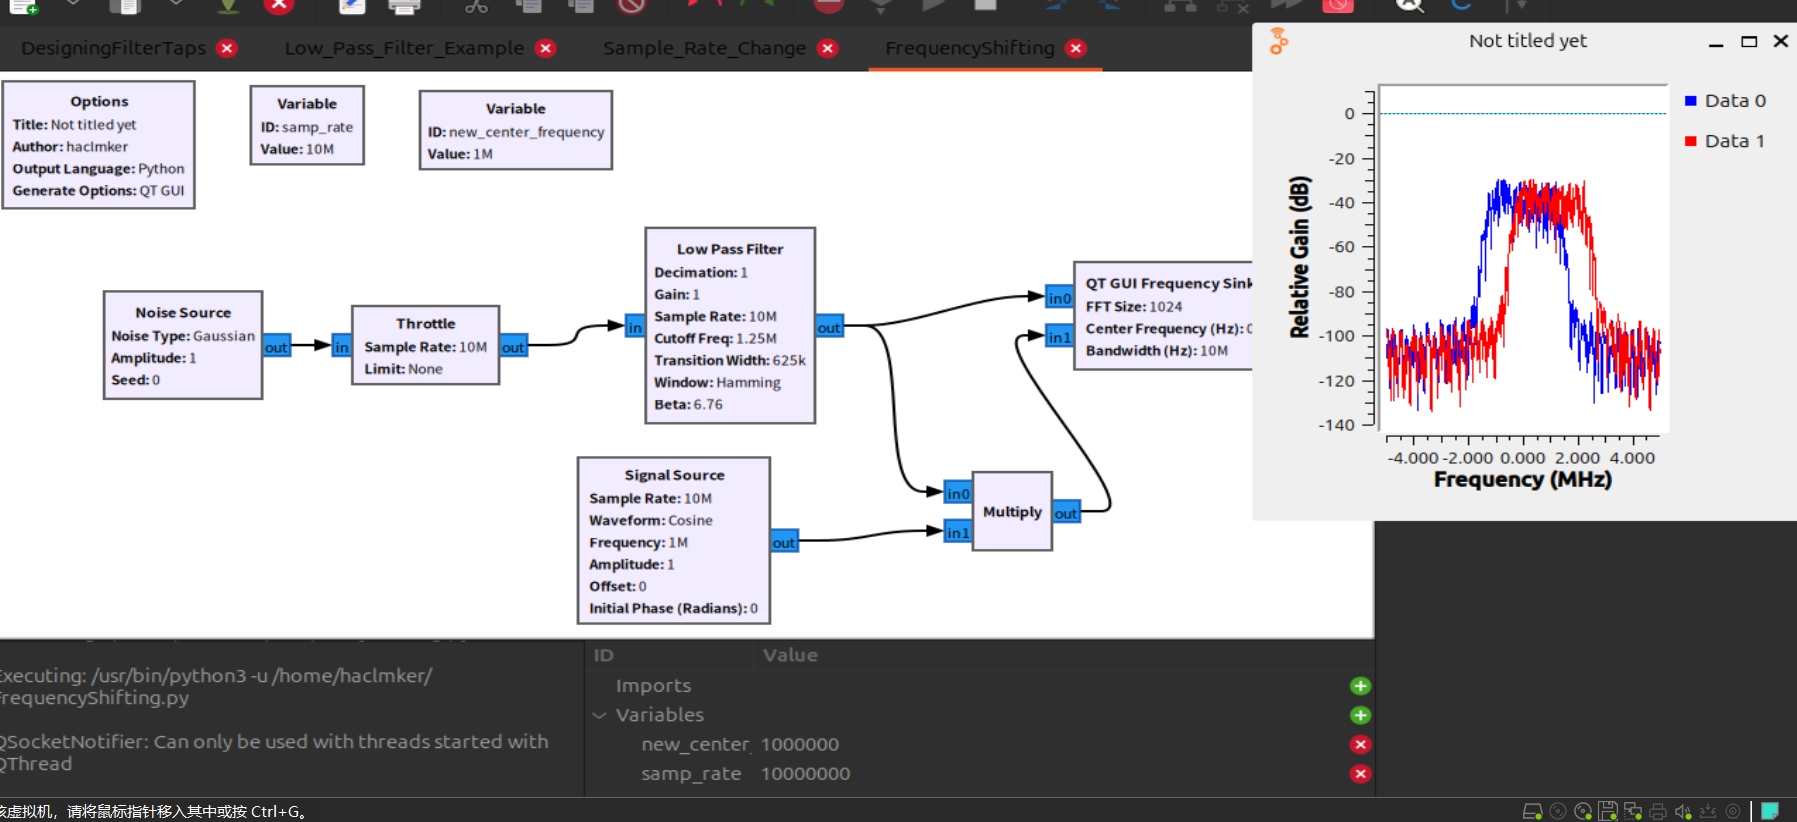Delete the samp_rate variable with red X

coord(1360,774)
